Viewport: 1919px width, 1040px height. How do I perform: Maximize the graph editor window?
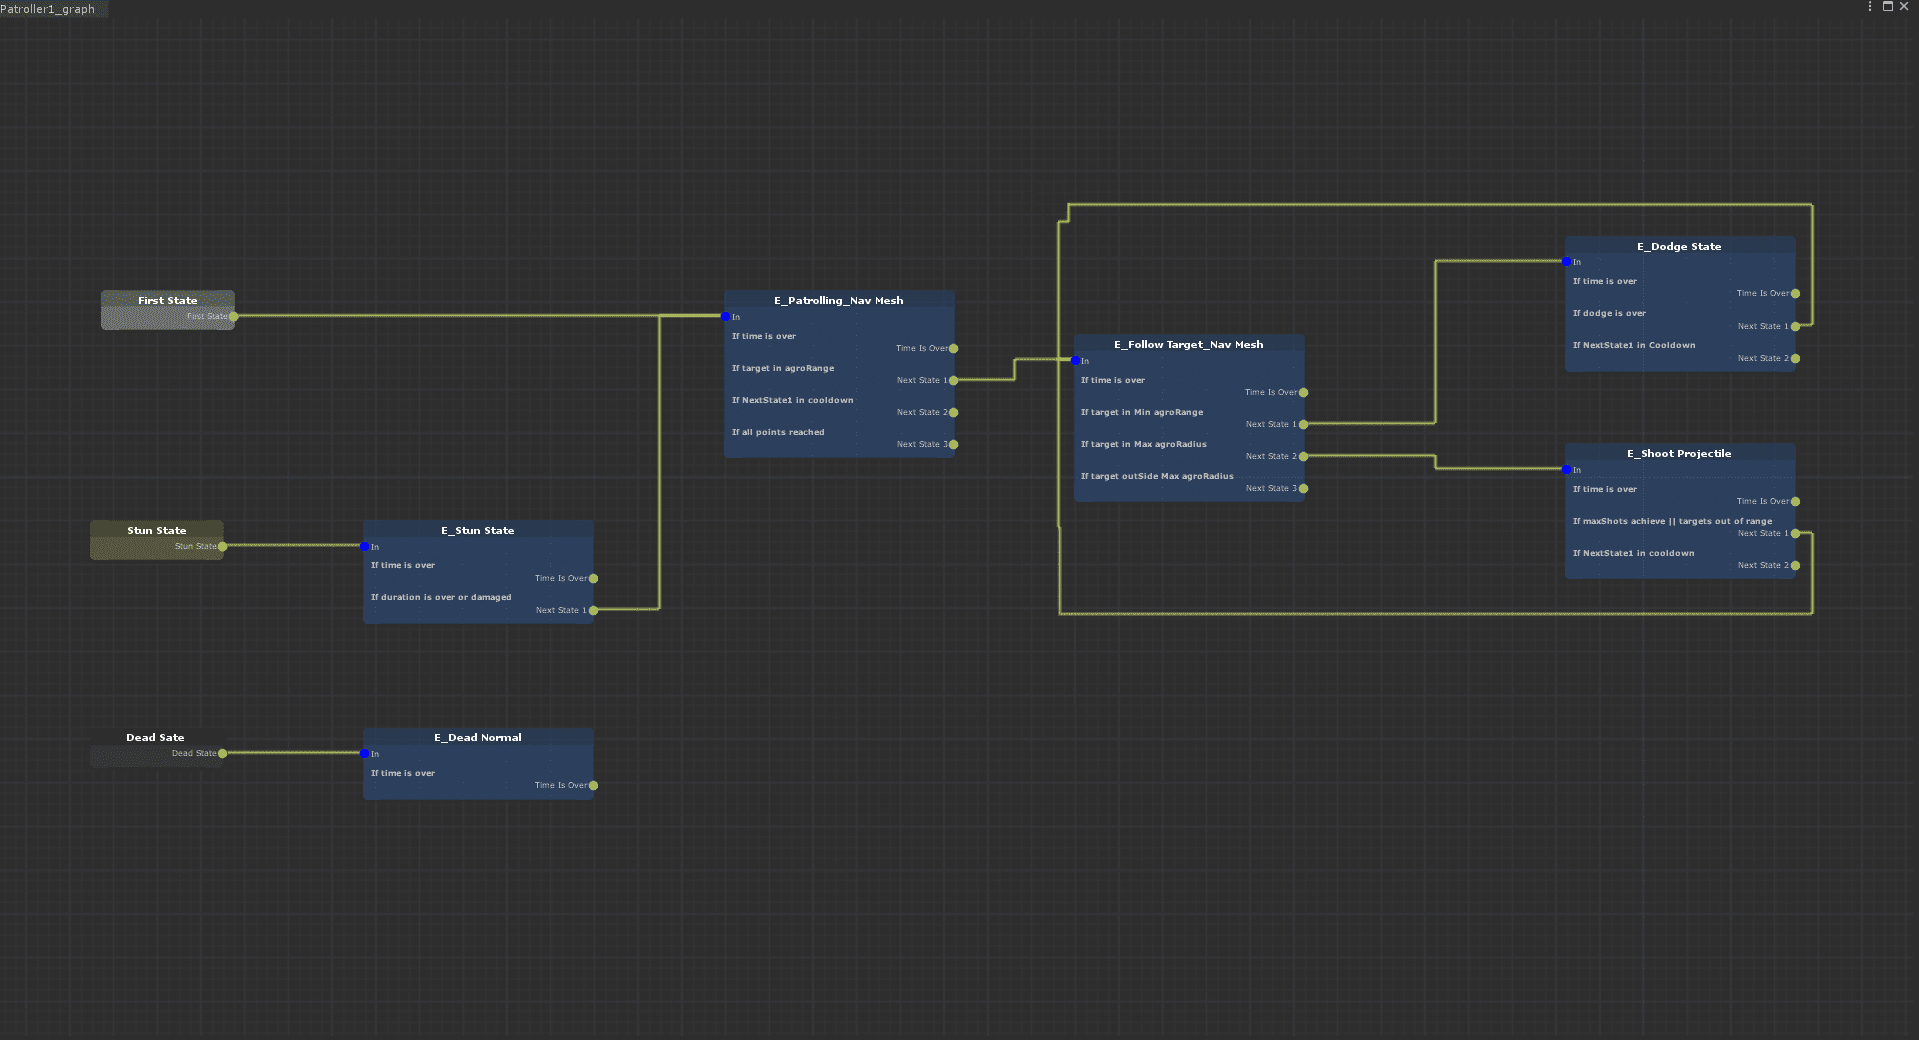click(x=1887, y=7)
